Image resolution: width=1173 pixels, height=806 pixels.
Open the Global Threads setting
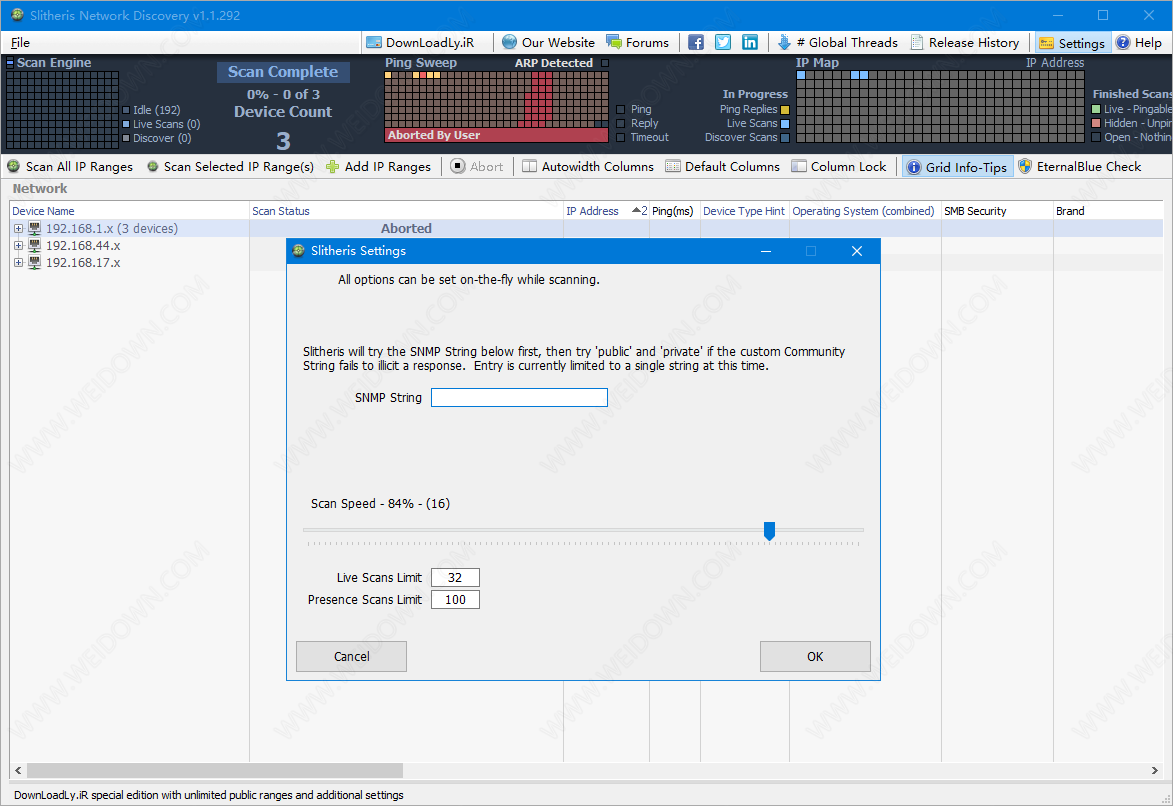click(837, 43)
